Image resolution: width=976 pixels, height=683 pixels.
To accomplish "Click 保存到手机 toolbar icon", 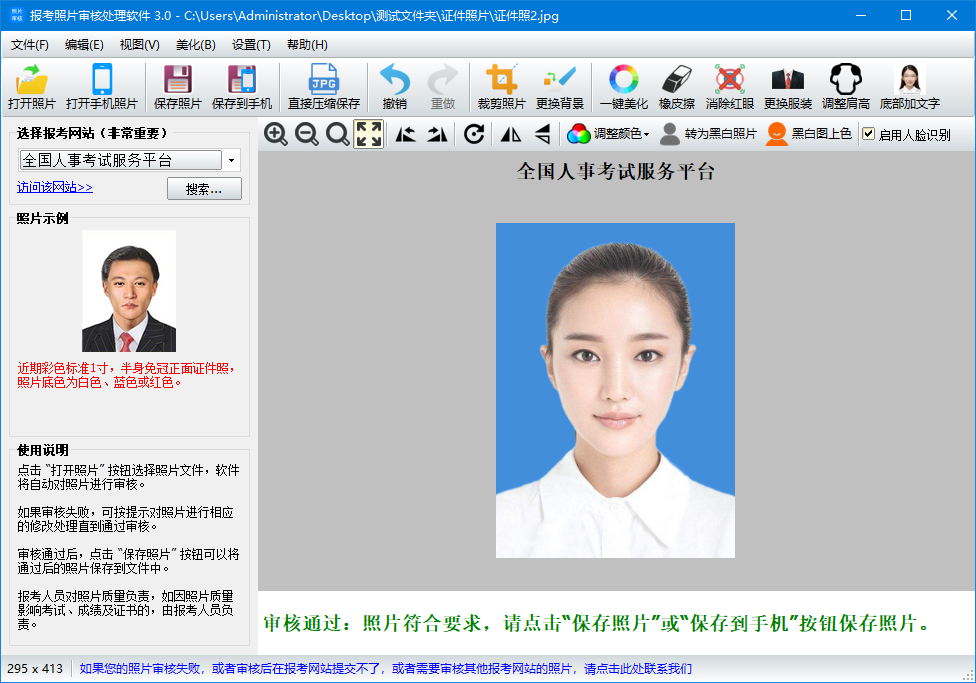I will pyautogui.click(x=242, y=87).
